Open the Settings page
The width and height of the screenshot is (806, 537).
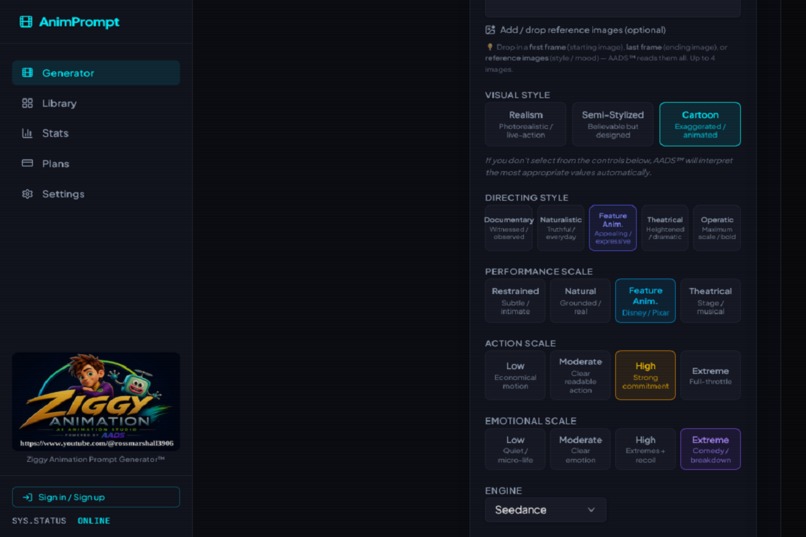(x=96, y=194)
